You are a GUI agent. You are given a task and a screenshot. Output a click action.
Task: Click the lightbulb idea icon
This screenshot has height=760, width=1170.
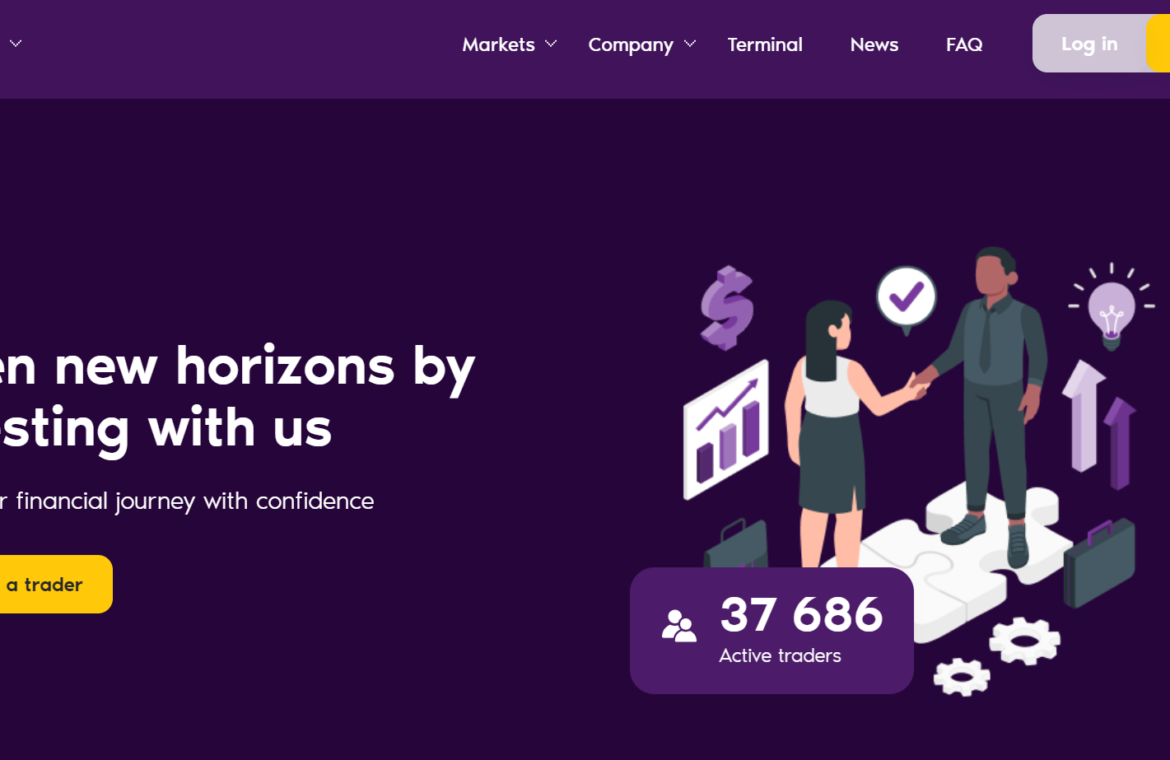pyautogui.click(x=1111, y=307)
